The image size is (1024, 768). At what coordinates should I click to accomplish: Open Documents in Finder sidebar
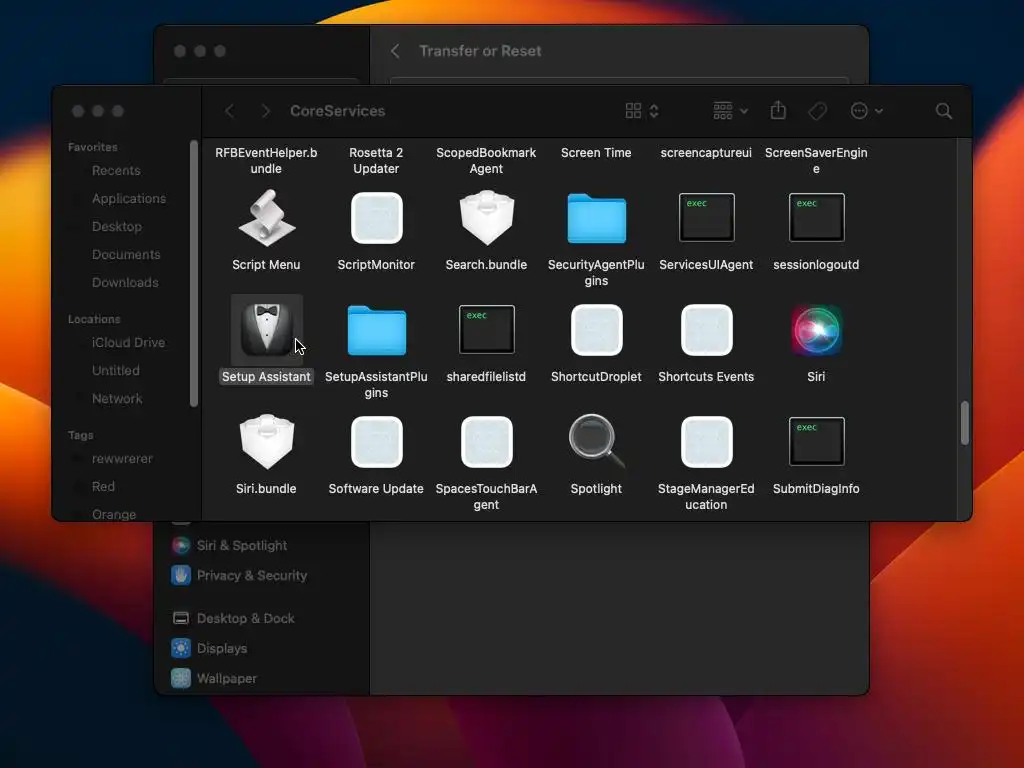[126, 255]
